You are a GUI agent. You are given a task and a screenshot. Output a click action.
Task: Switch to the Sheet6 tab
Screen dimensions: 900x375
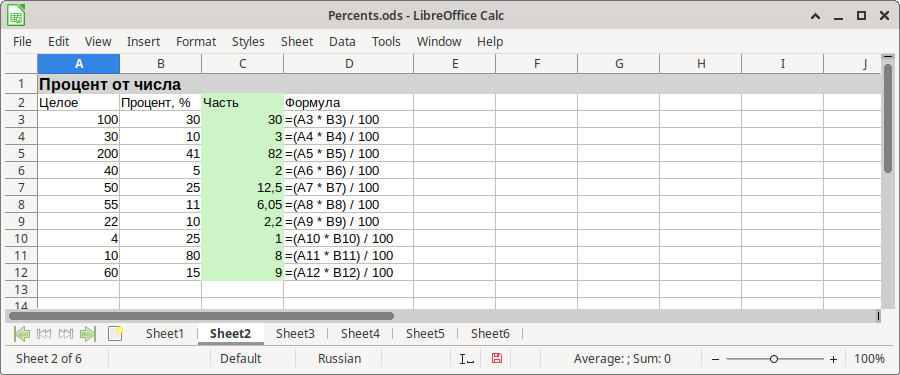tap(491, 333)
